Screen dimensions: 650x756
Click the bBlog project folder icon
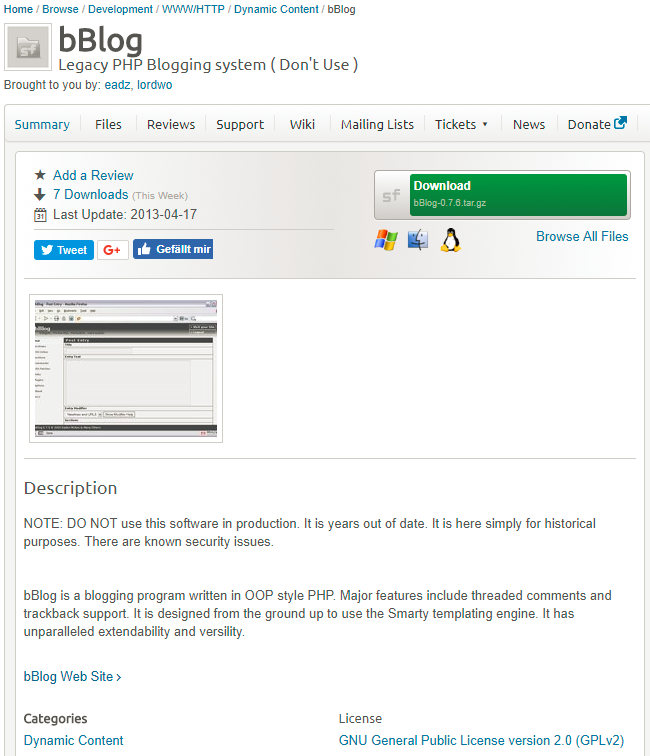(x=28, y=47)
